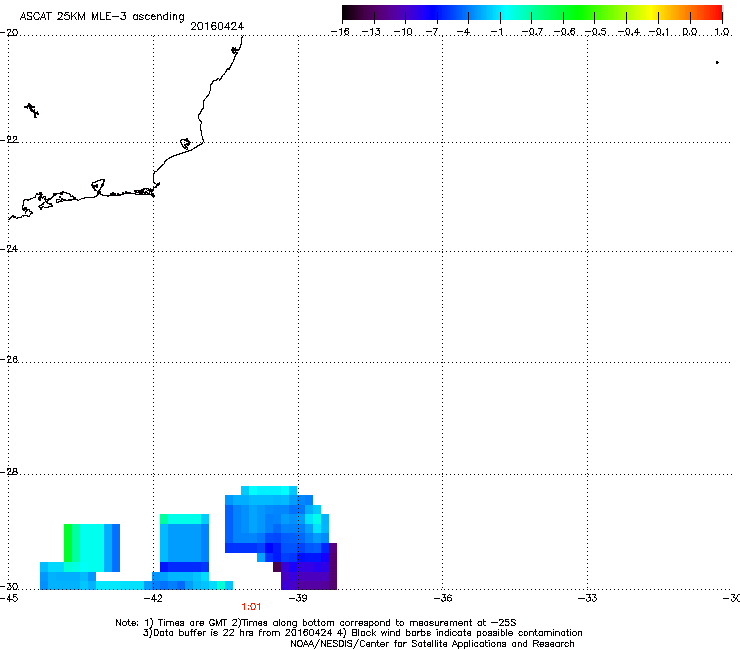Click the small island outline in upper left
The image size is (740, 650).
[32, 110]
